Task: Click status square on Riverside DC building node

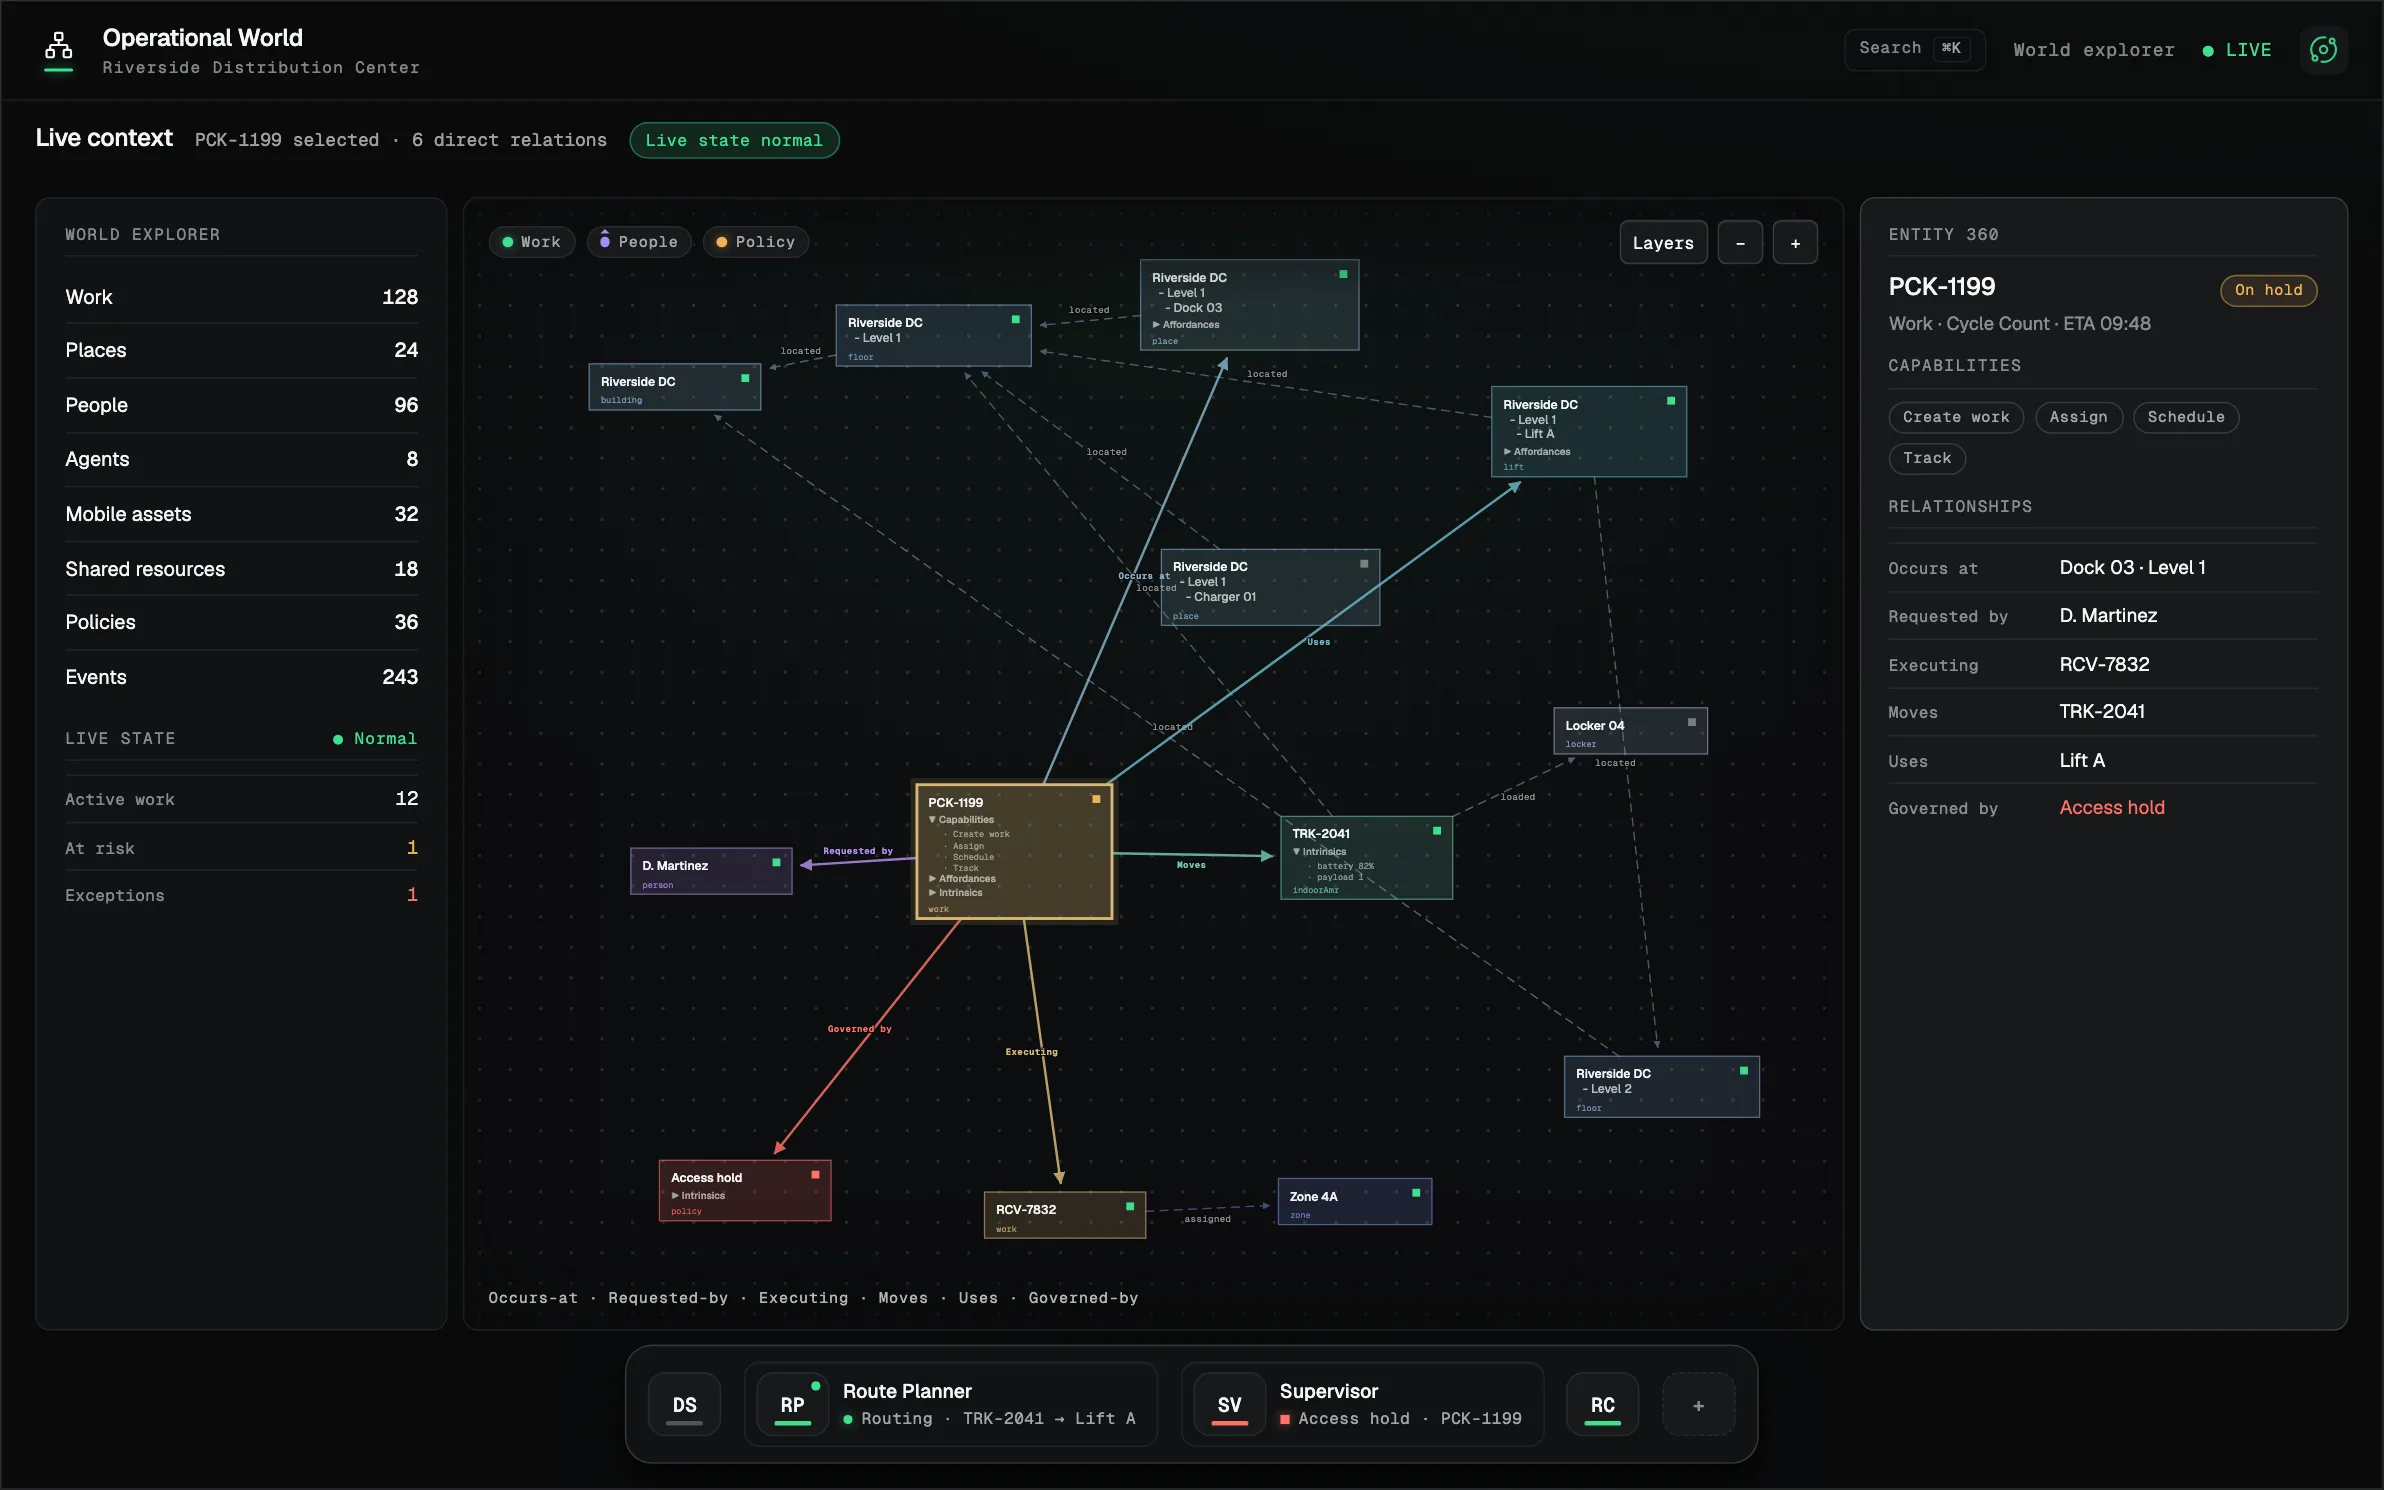Action: point(745,378)
